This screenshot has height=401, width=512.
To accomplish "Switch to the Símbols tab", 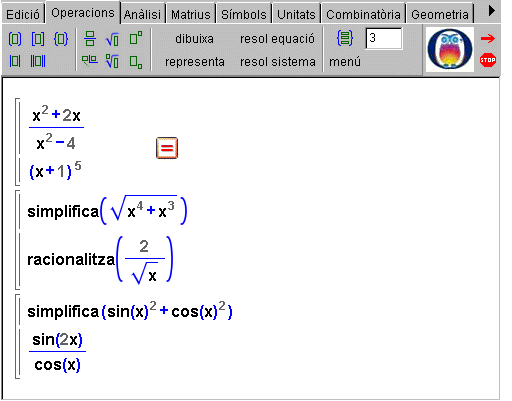I will point(244,15).
